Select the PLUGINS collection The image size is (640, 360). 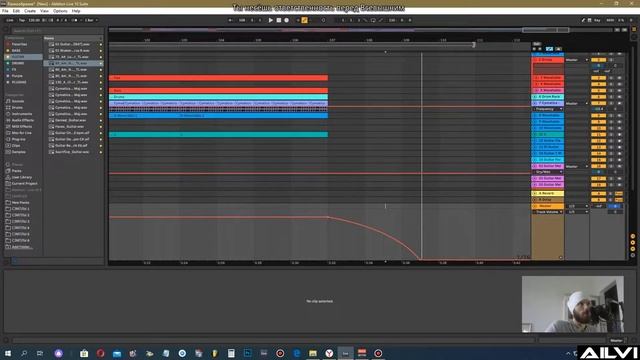point(19,82)
